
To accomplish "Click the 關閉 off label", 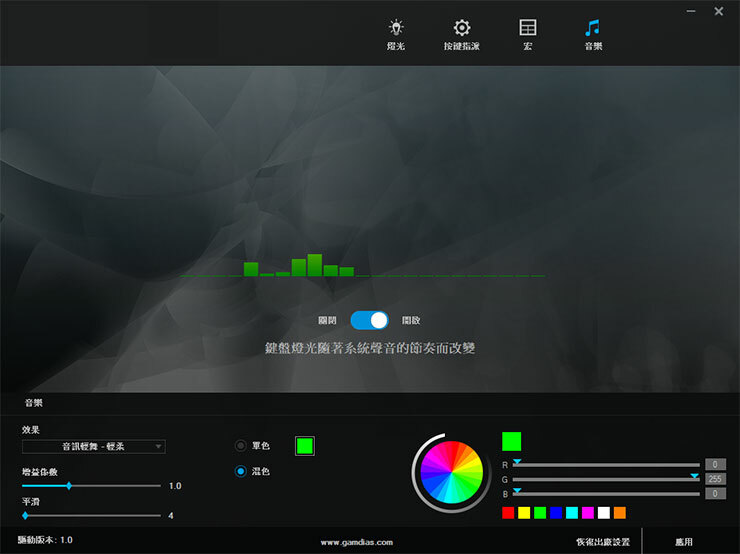I will pos(327,320).
